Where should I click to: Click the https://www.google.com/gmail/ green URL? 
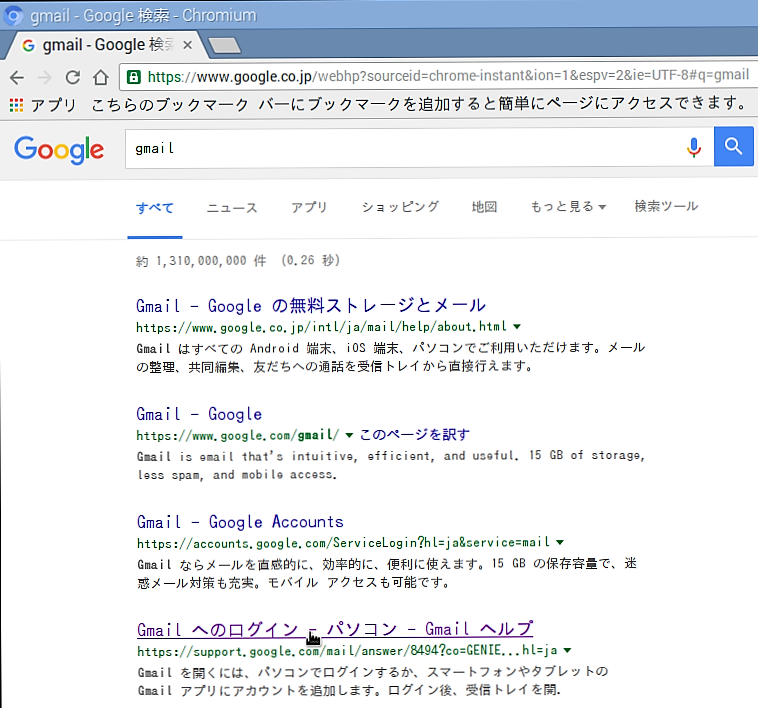click(x=238, y=435)
